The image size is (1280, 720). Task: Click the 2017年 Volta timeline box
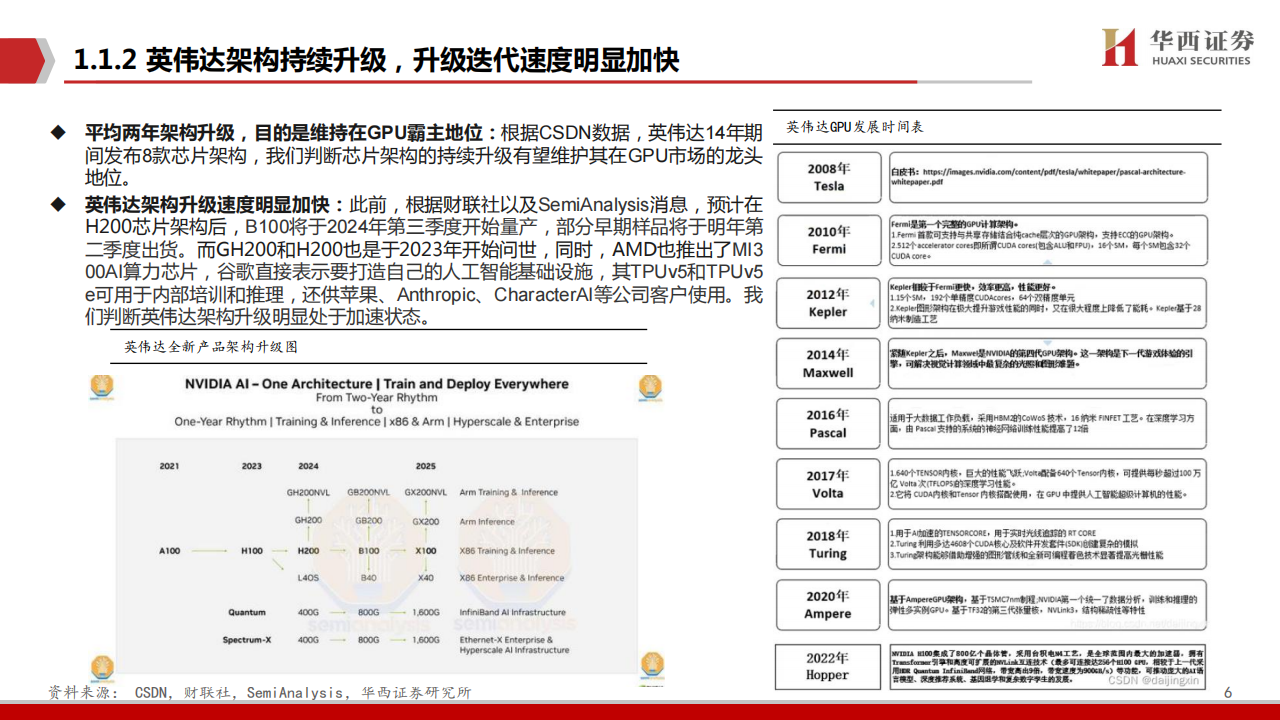828,484
